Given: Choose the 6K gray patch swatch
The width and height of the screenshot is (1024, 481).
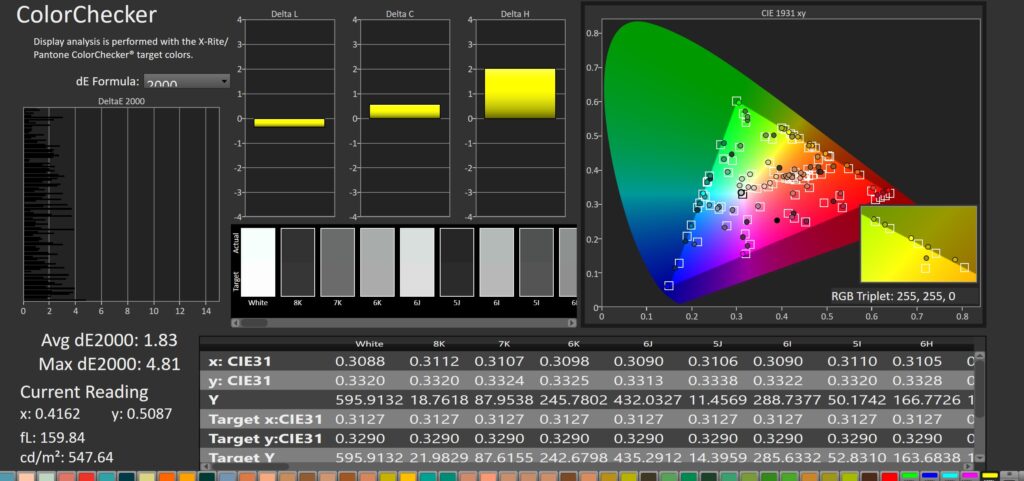Looking at the screenshot, I should point(377,262).
